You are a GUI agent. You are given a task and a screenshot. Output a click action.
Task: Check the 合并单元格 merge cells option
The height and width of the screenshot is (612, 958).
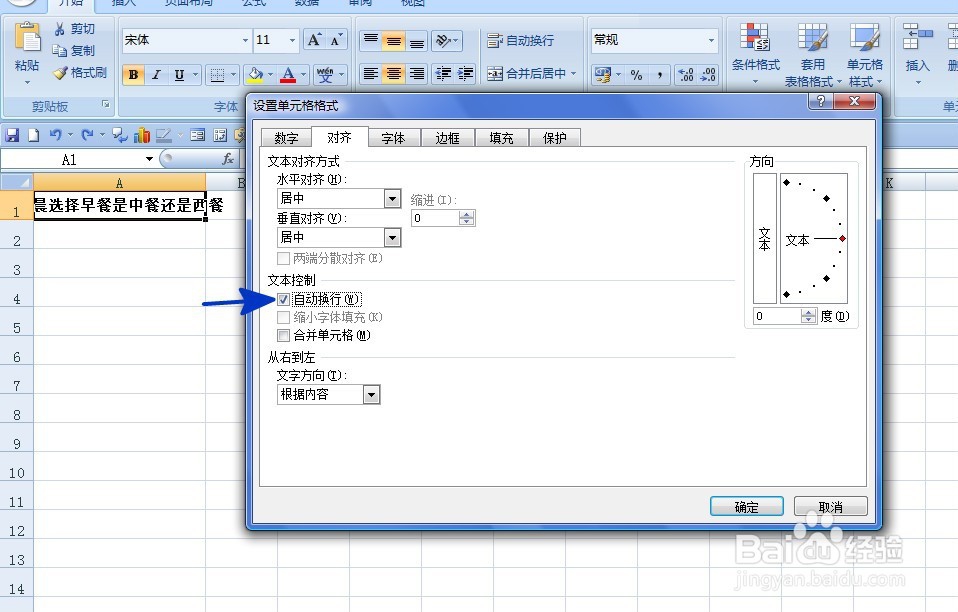(x=282, y=335)
